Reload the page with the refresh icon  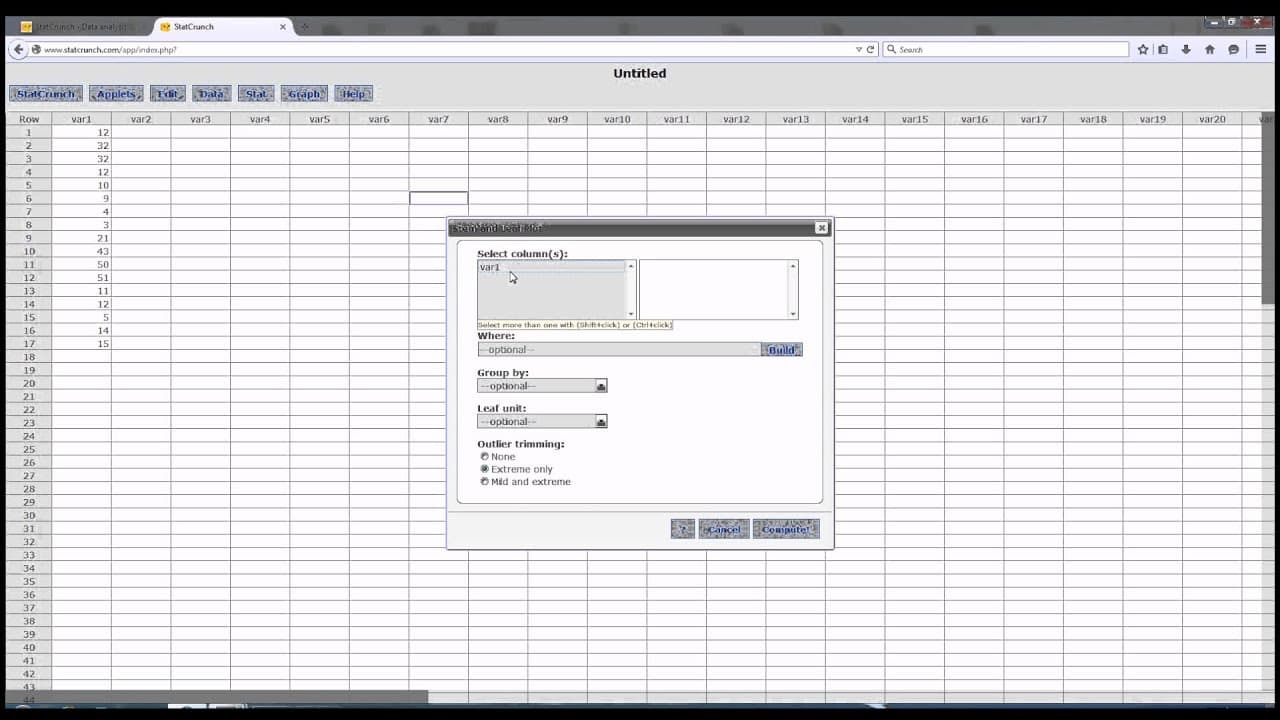(871, 49)
